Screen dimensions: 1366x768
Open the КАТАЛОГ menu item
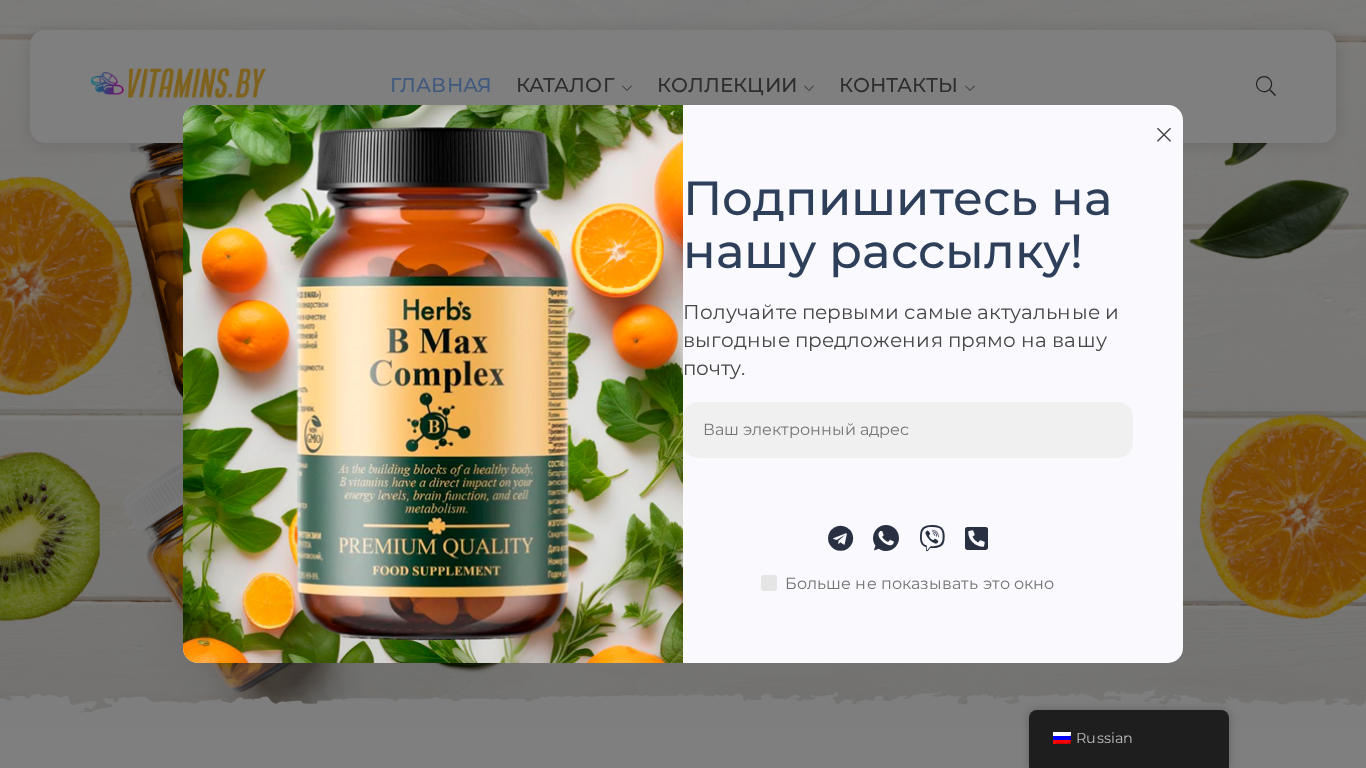point(565,86)
